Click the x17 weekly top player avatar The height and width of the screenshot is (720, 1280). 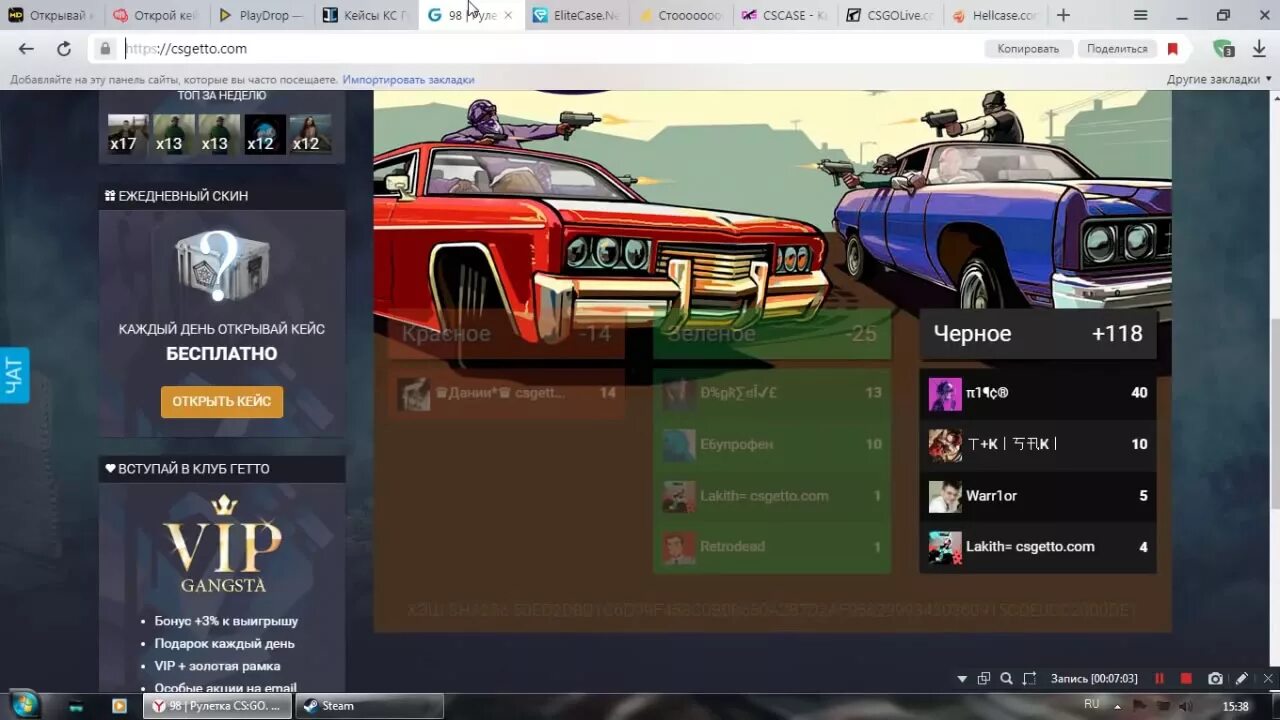[x=128, y=134]
